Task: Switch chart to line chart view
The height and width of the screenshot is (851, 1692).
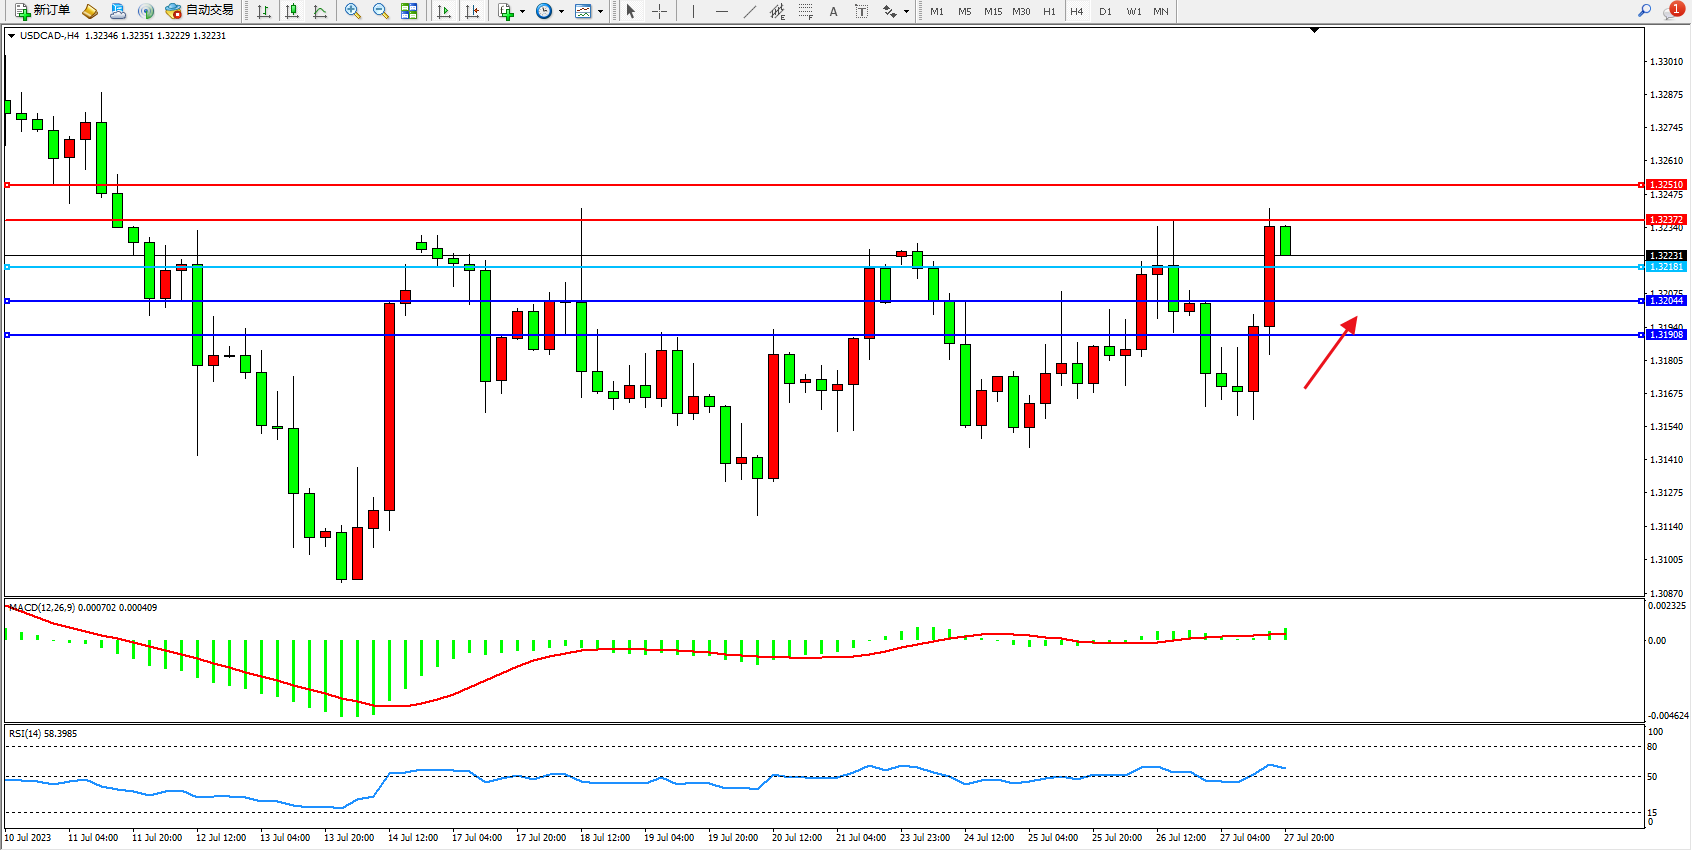Action: [320, 11]
